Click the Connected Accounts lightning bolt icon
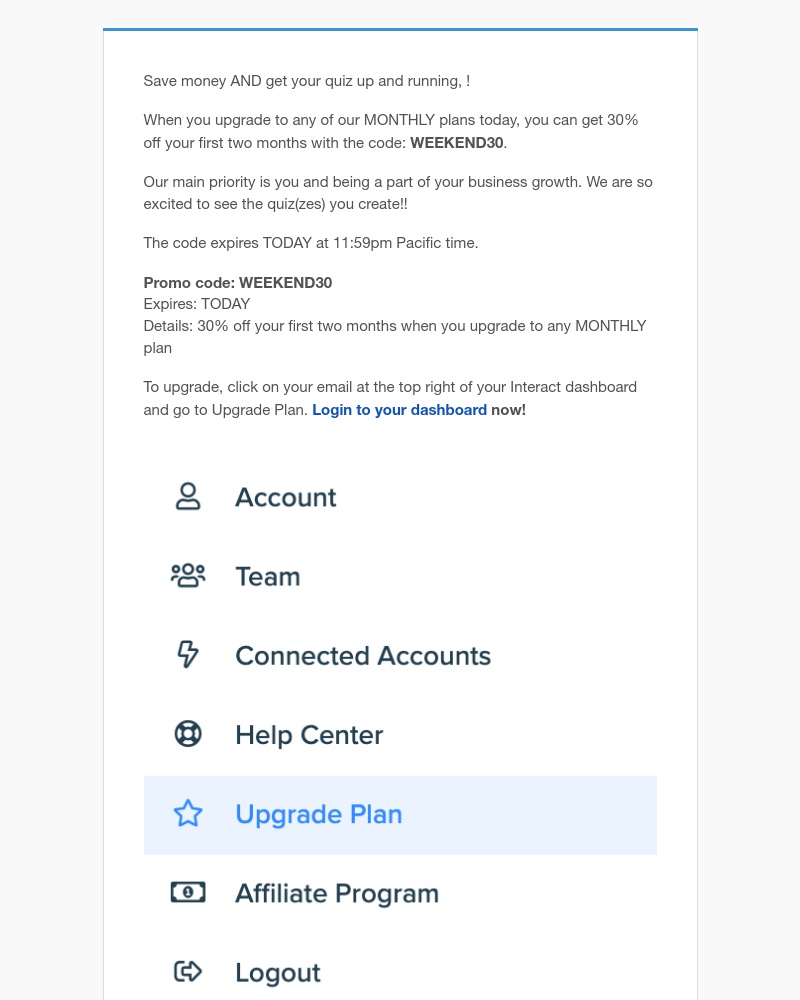Image resolution: width=800 pixels, height=1000 pixels. (x=188, y=654)
